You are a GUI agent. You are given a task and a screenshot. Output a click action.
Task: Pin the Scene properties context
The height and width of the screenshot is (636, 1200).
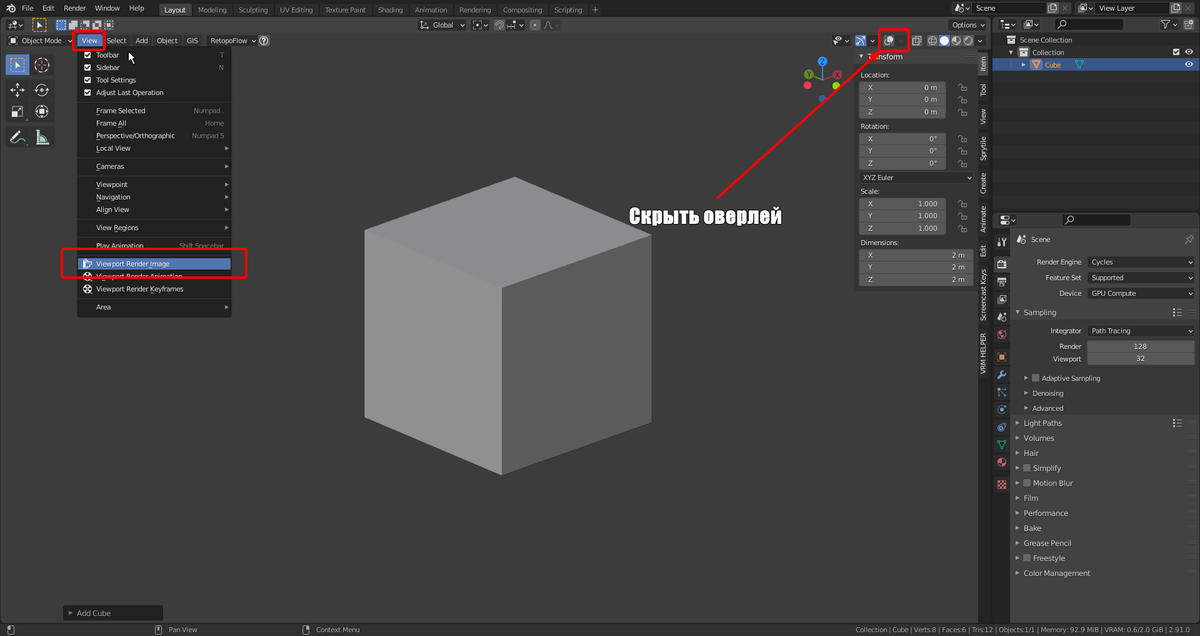coord(1188,240)
